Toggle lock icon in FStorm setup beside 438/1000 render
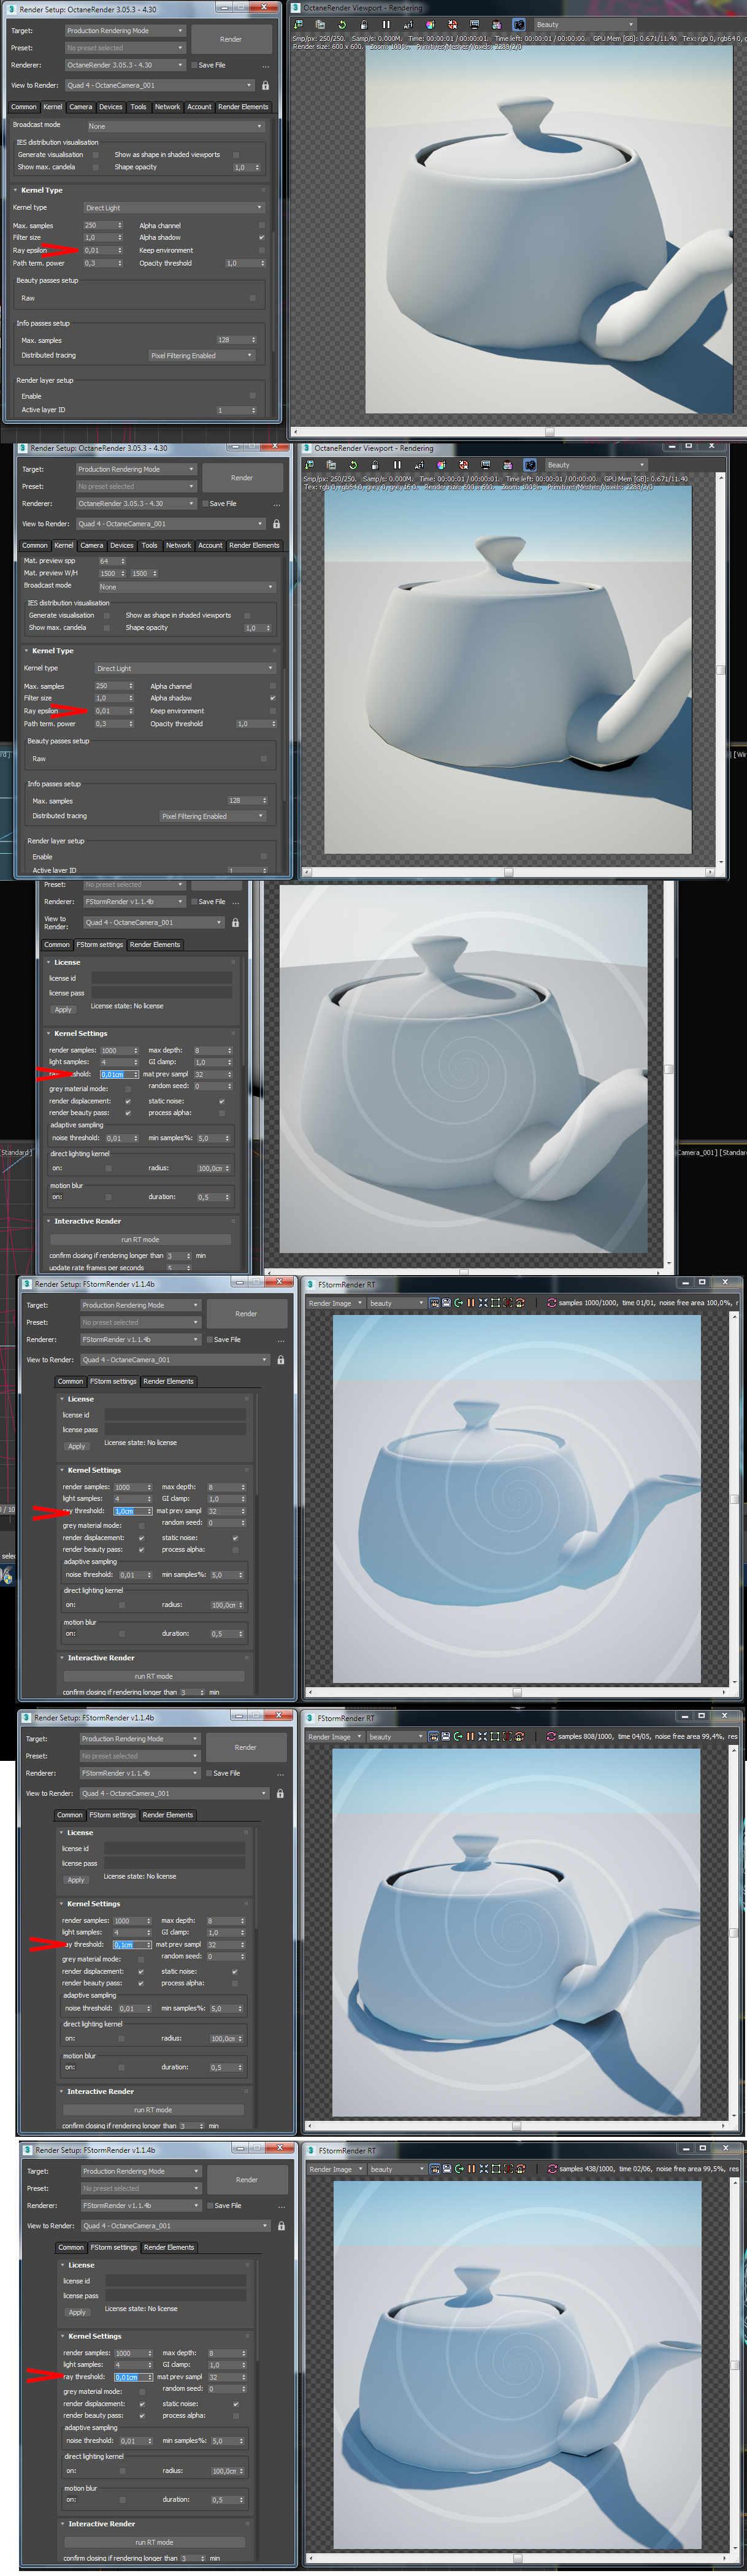Screen dimensions: 747x2576 [281, 2226]
